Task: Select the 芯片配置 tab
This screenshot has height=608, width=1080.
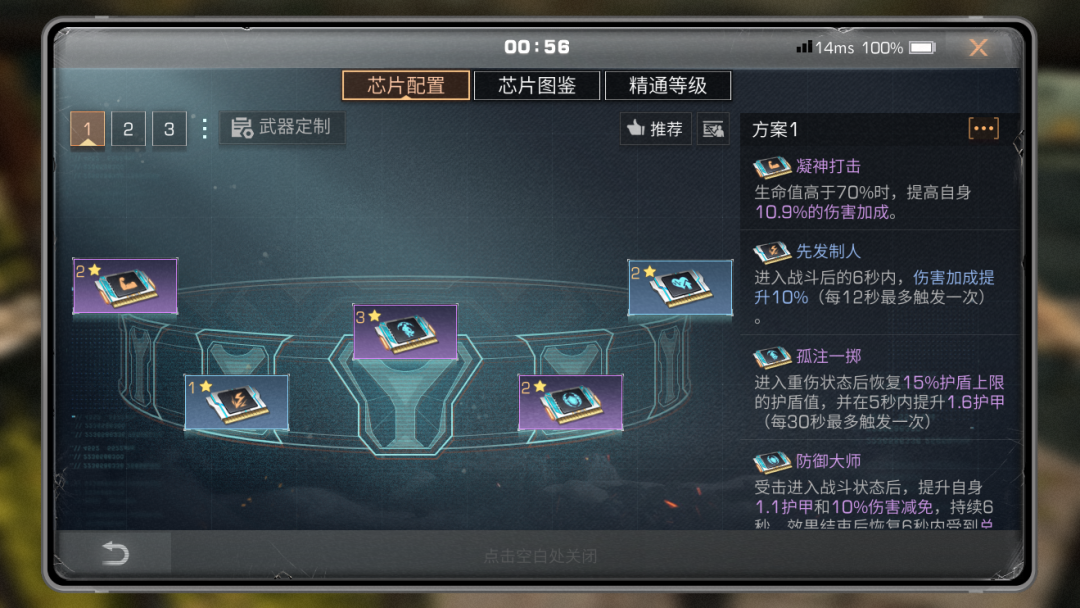Action: click(406, 85)
